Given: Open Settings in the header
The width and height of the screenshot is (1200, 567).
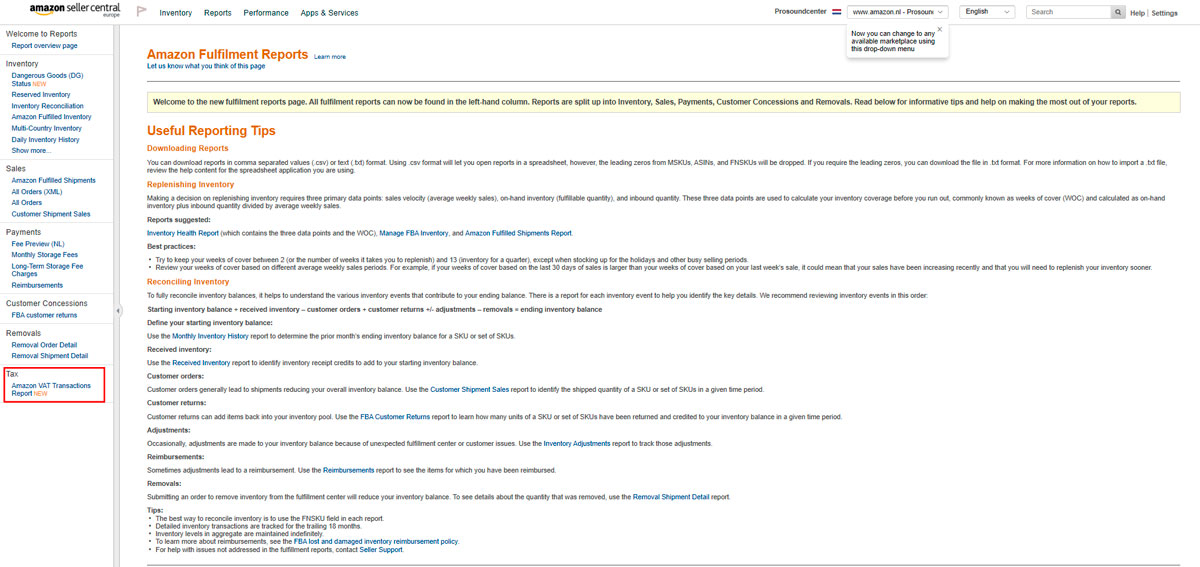Looking at the screenshot, I should [1165, 13].
